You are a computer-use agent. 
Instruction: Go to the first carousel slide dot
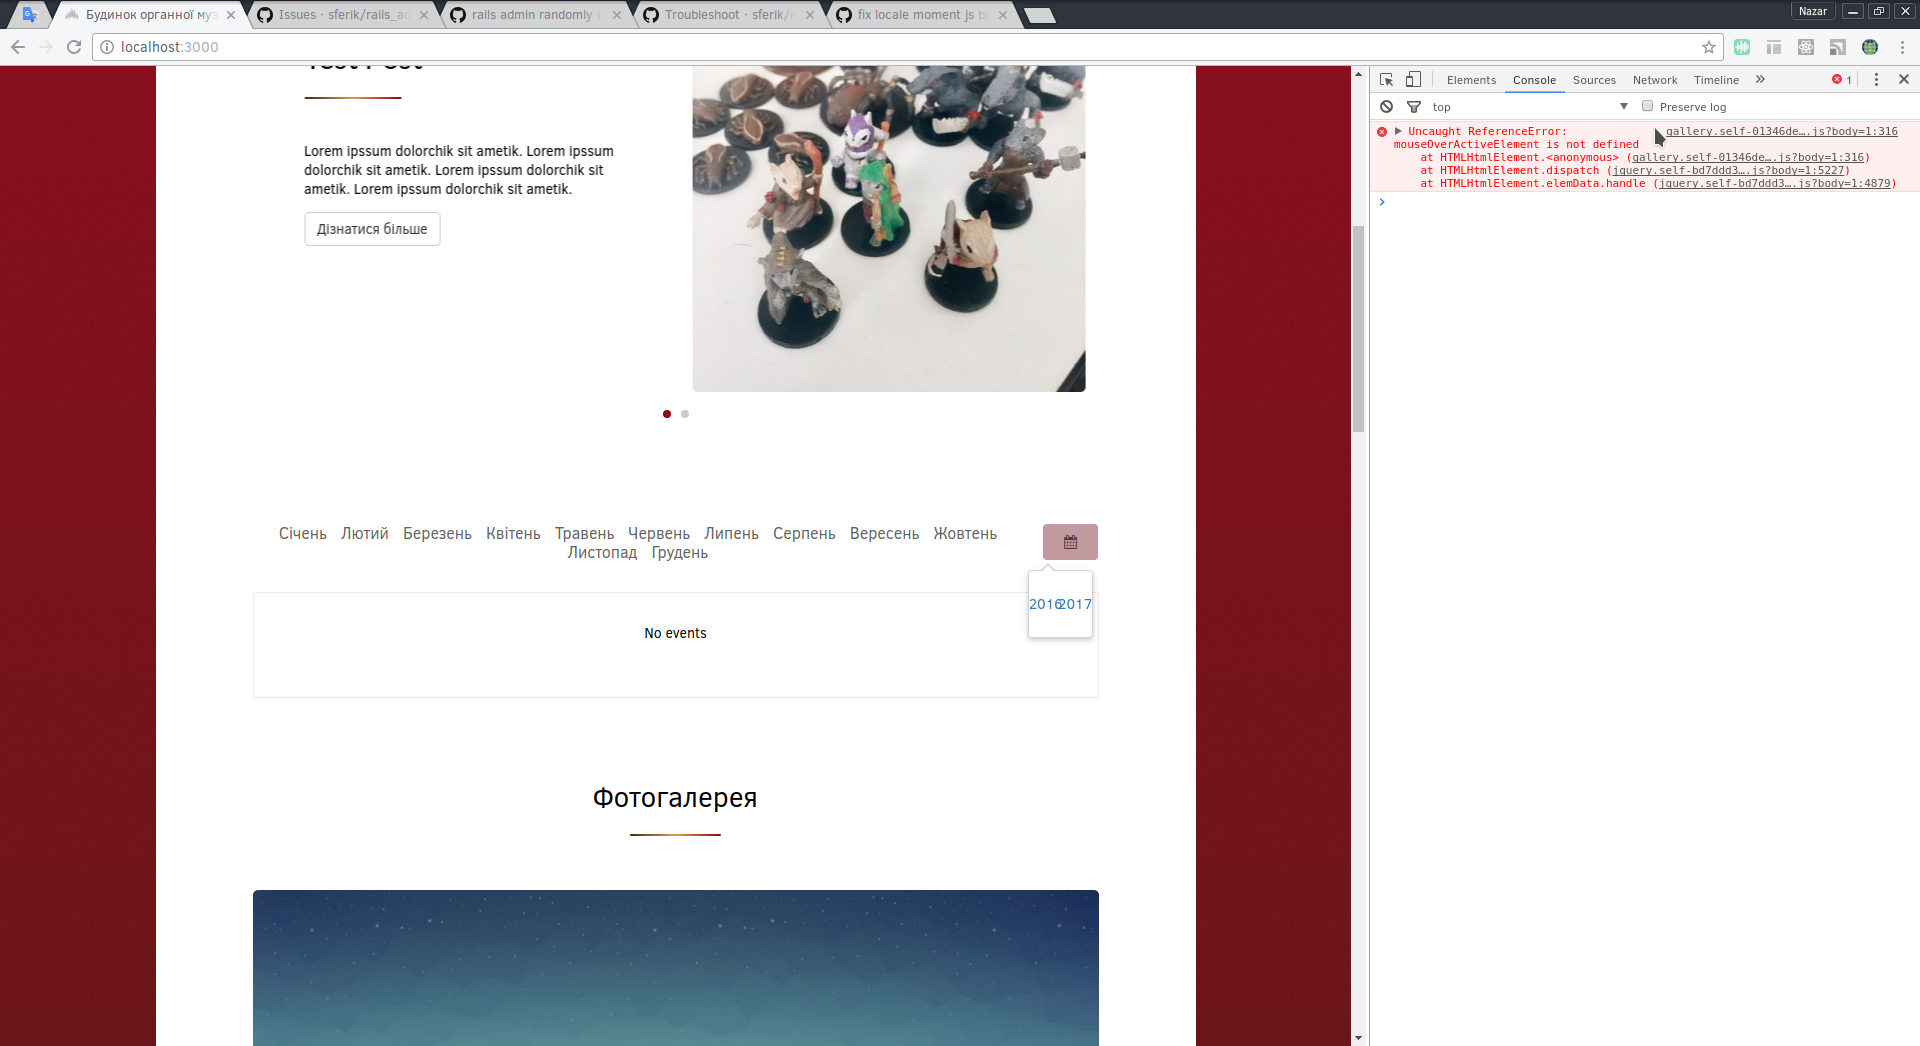pyautogui.click(x=667, y=414)
